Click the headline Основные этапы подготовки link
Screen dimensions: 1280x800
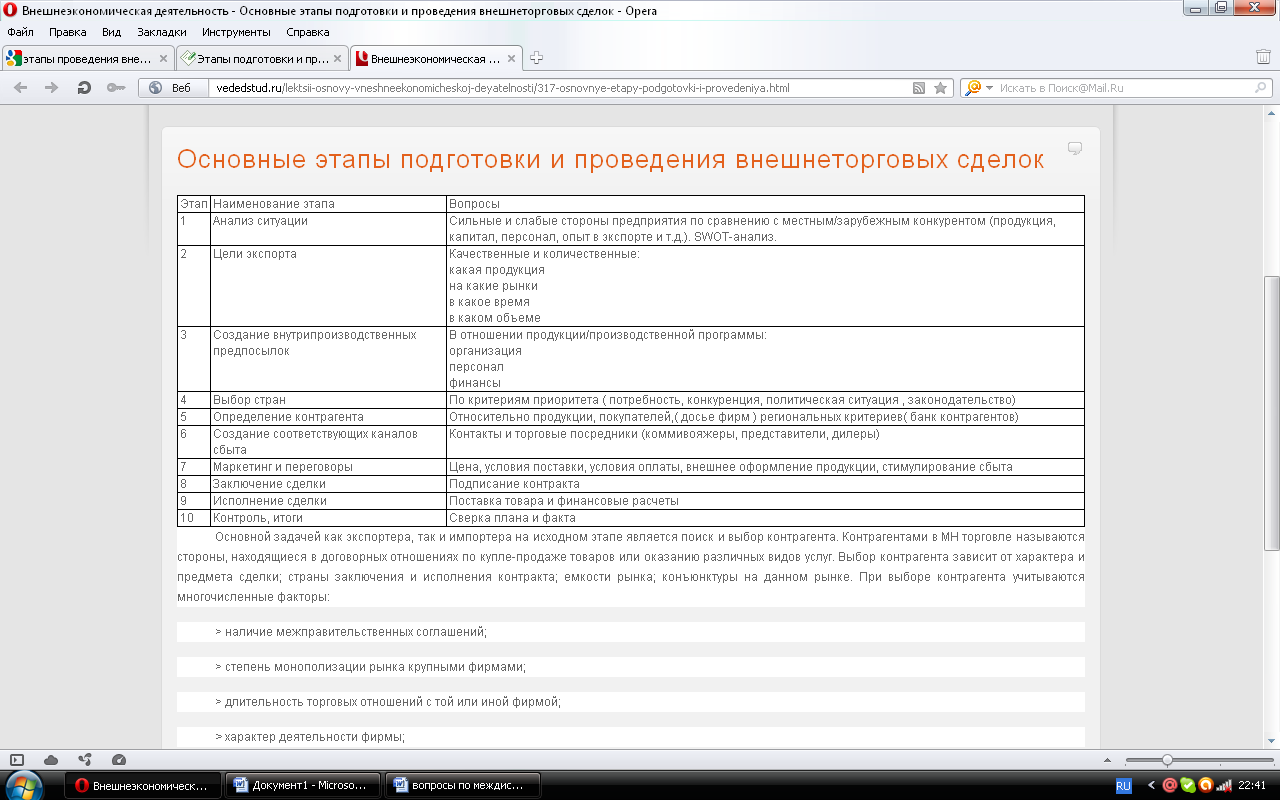(x=610, y=160)
